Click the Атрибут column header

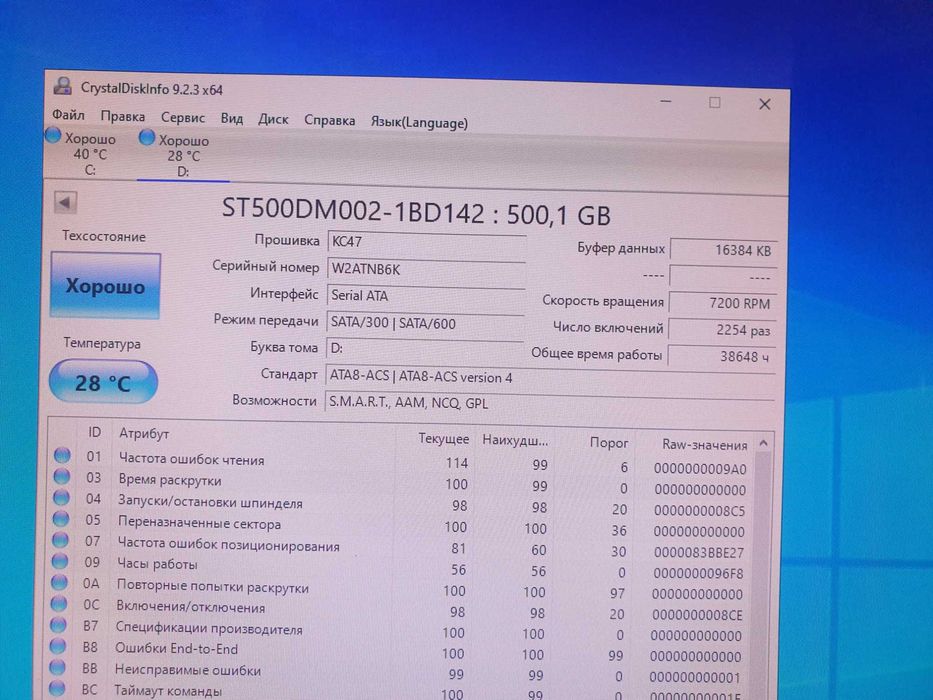click(x=143, y=433)
